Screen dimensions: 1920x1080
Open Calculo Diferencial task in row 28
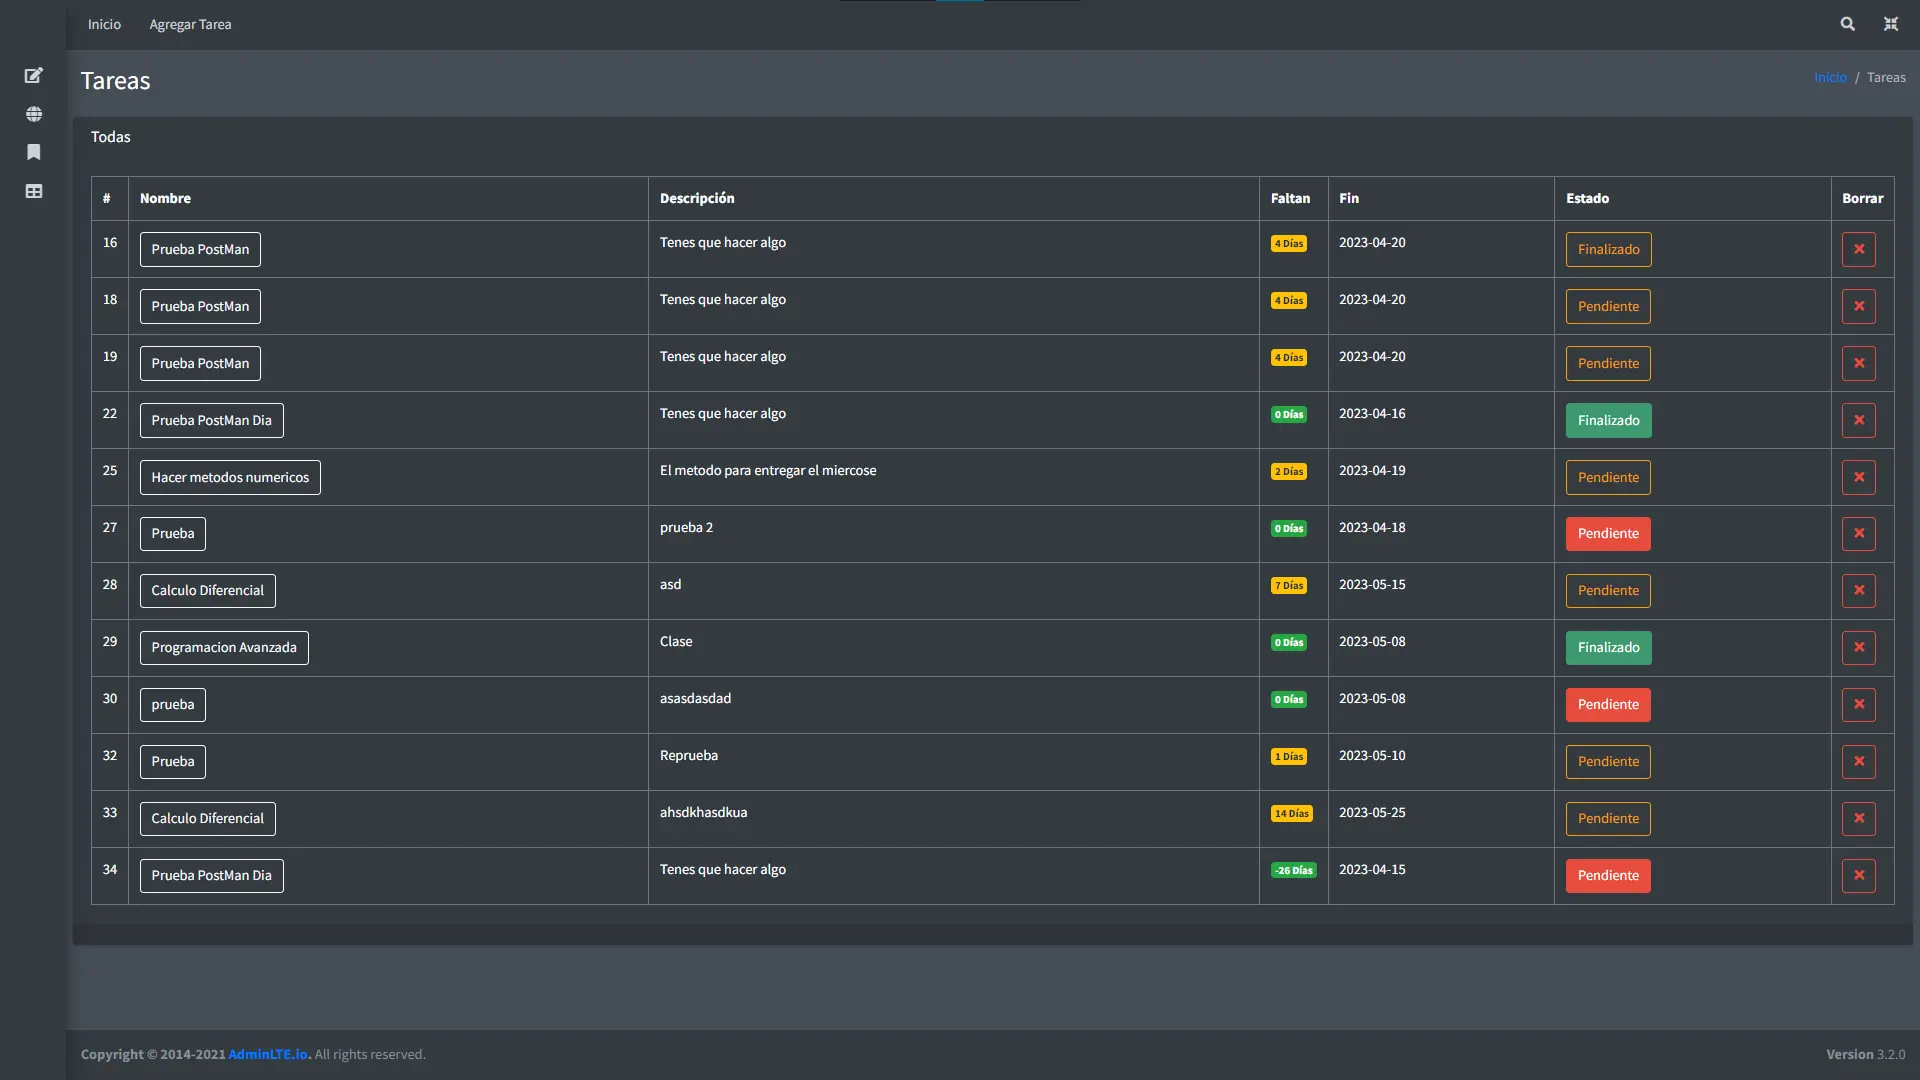tap(207, 590)
